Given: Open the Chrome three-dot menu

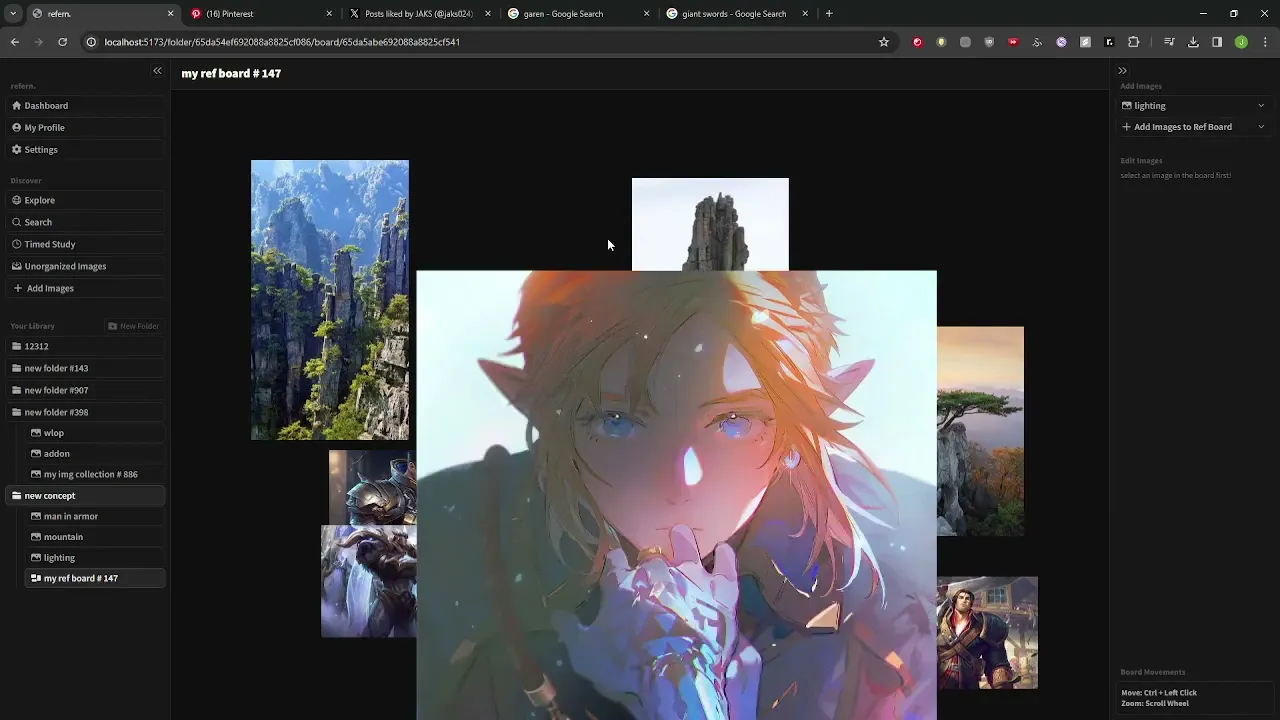Looking at the screenshot, I should click(x=1265, y=42).
